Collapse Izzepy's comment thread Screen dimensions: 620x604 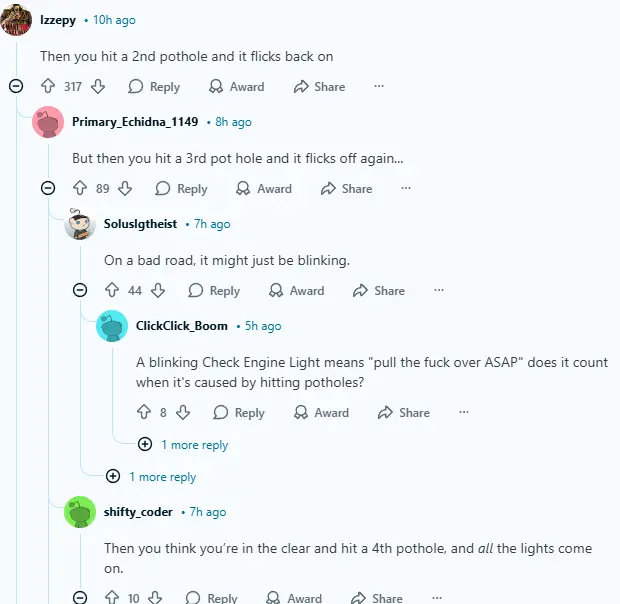pyautogui.click(x=16, y=87)
